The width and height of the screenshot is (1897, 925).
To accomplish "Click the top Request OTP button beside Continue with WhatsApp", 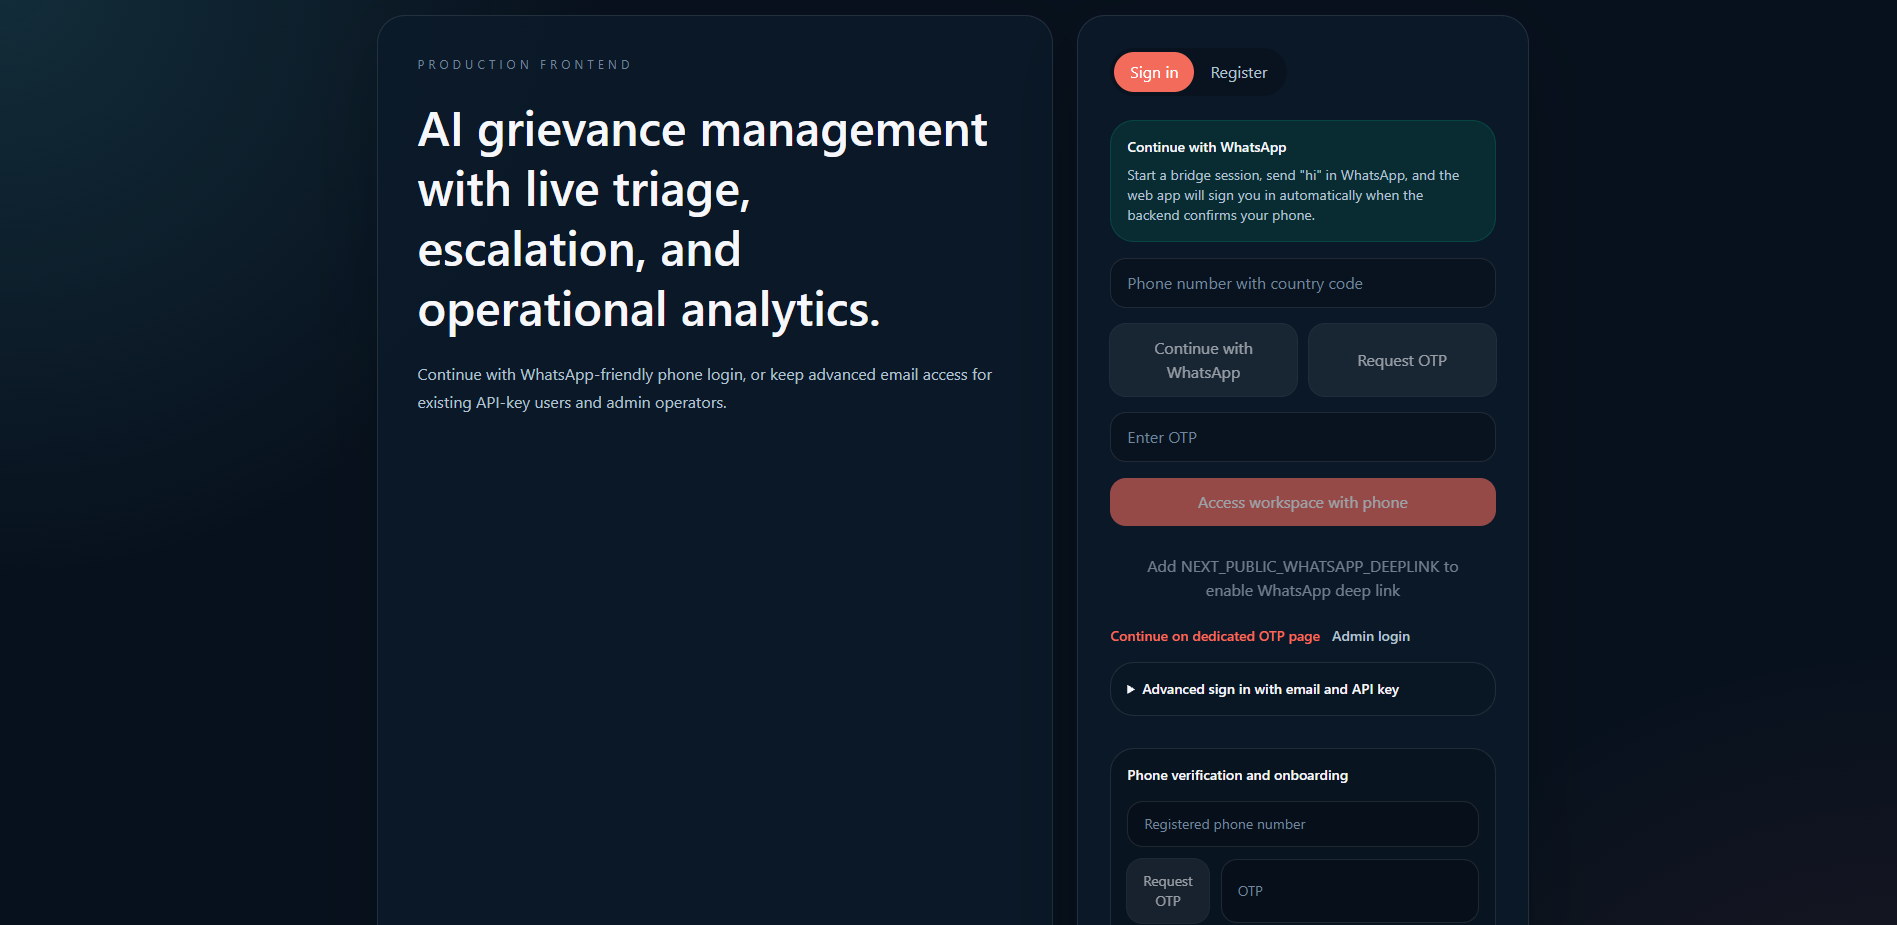I will click(x=1401, y=360).
